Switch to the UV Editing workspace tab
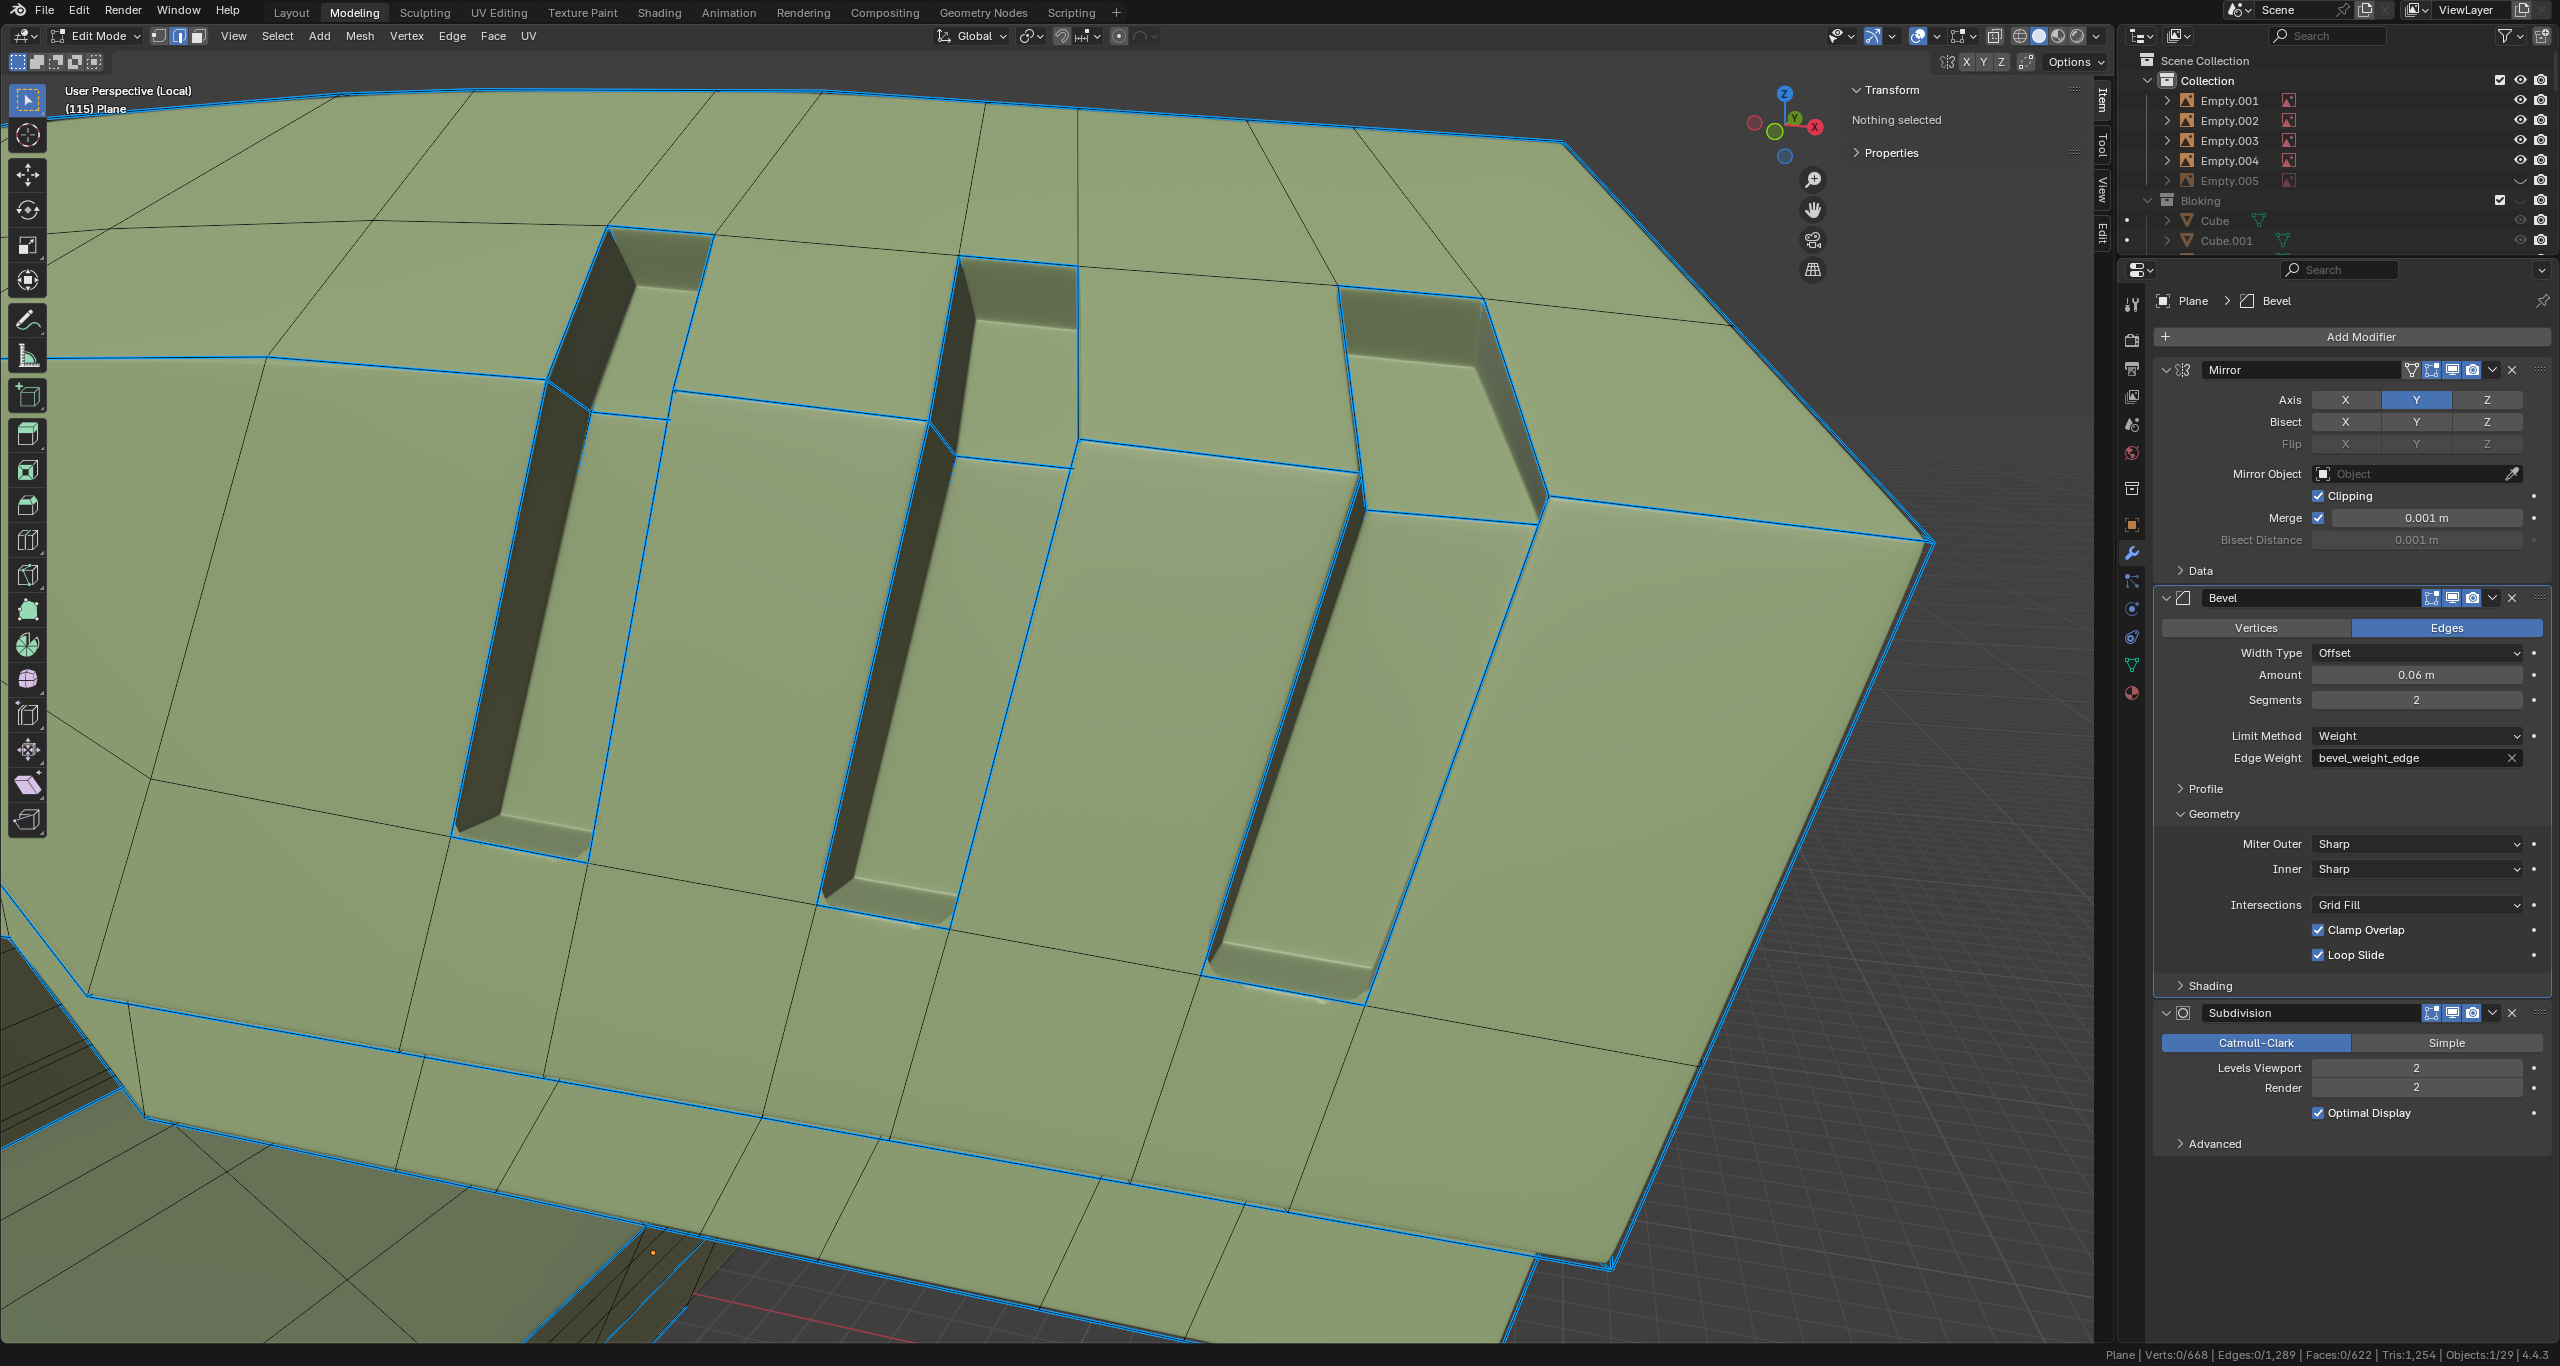Screen dimensions: 2560x1366 pos(499,13)
